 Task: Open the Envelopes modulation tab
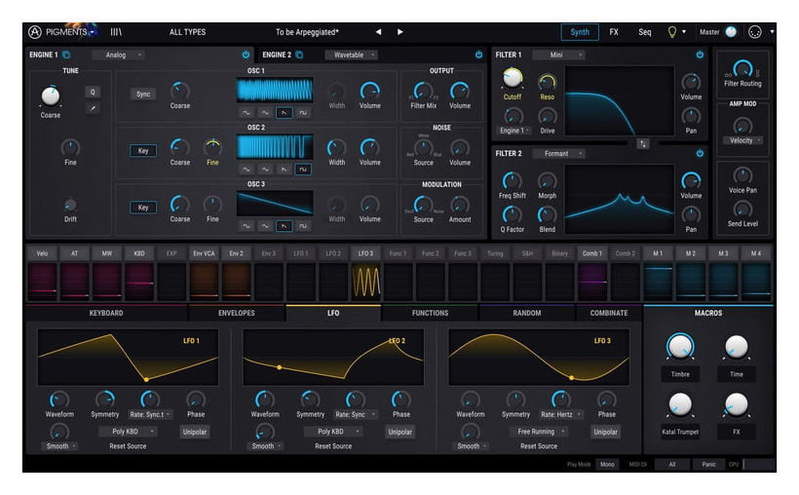click(236, 313)
